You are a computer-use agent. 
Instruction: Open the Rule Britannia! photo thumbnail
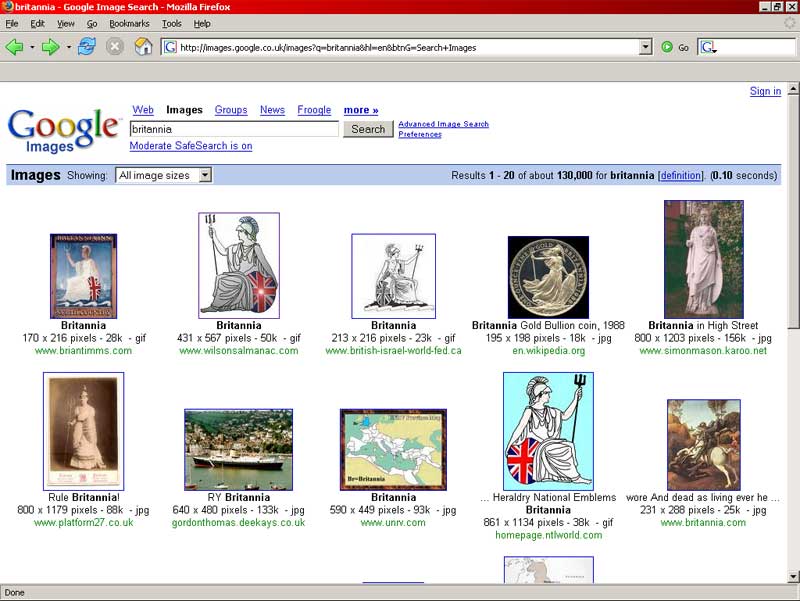pos(84,431)
